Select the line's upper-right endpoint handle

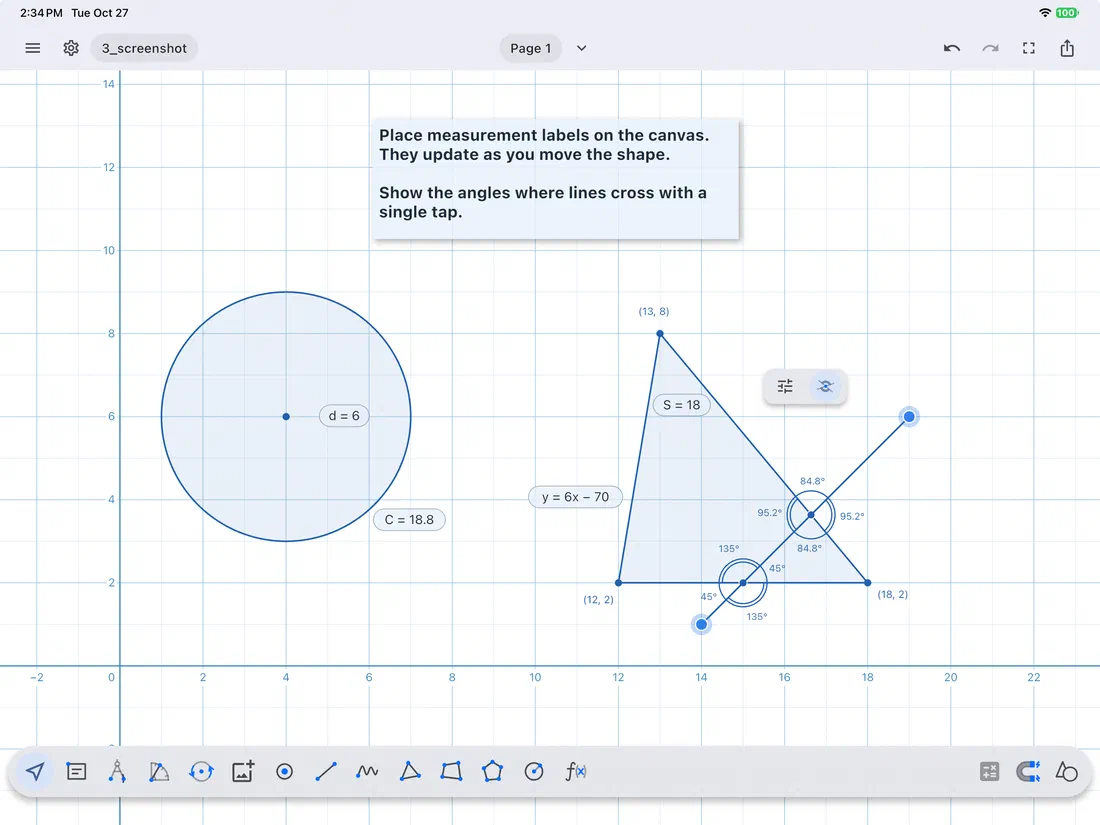pyautogui.click(x=909, y=417)
